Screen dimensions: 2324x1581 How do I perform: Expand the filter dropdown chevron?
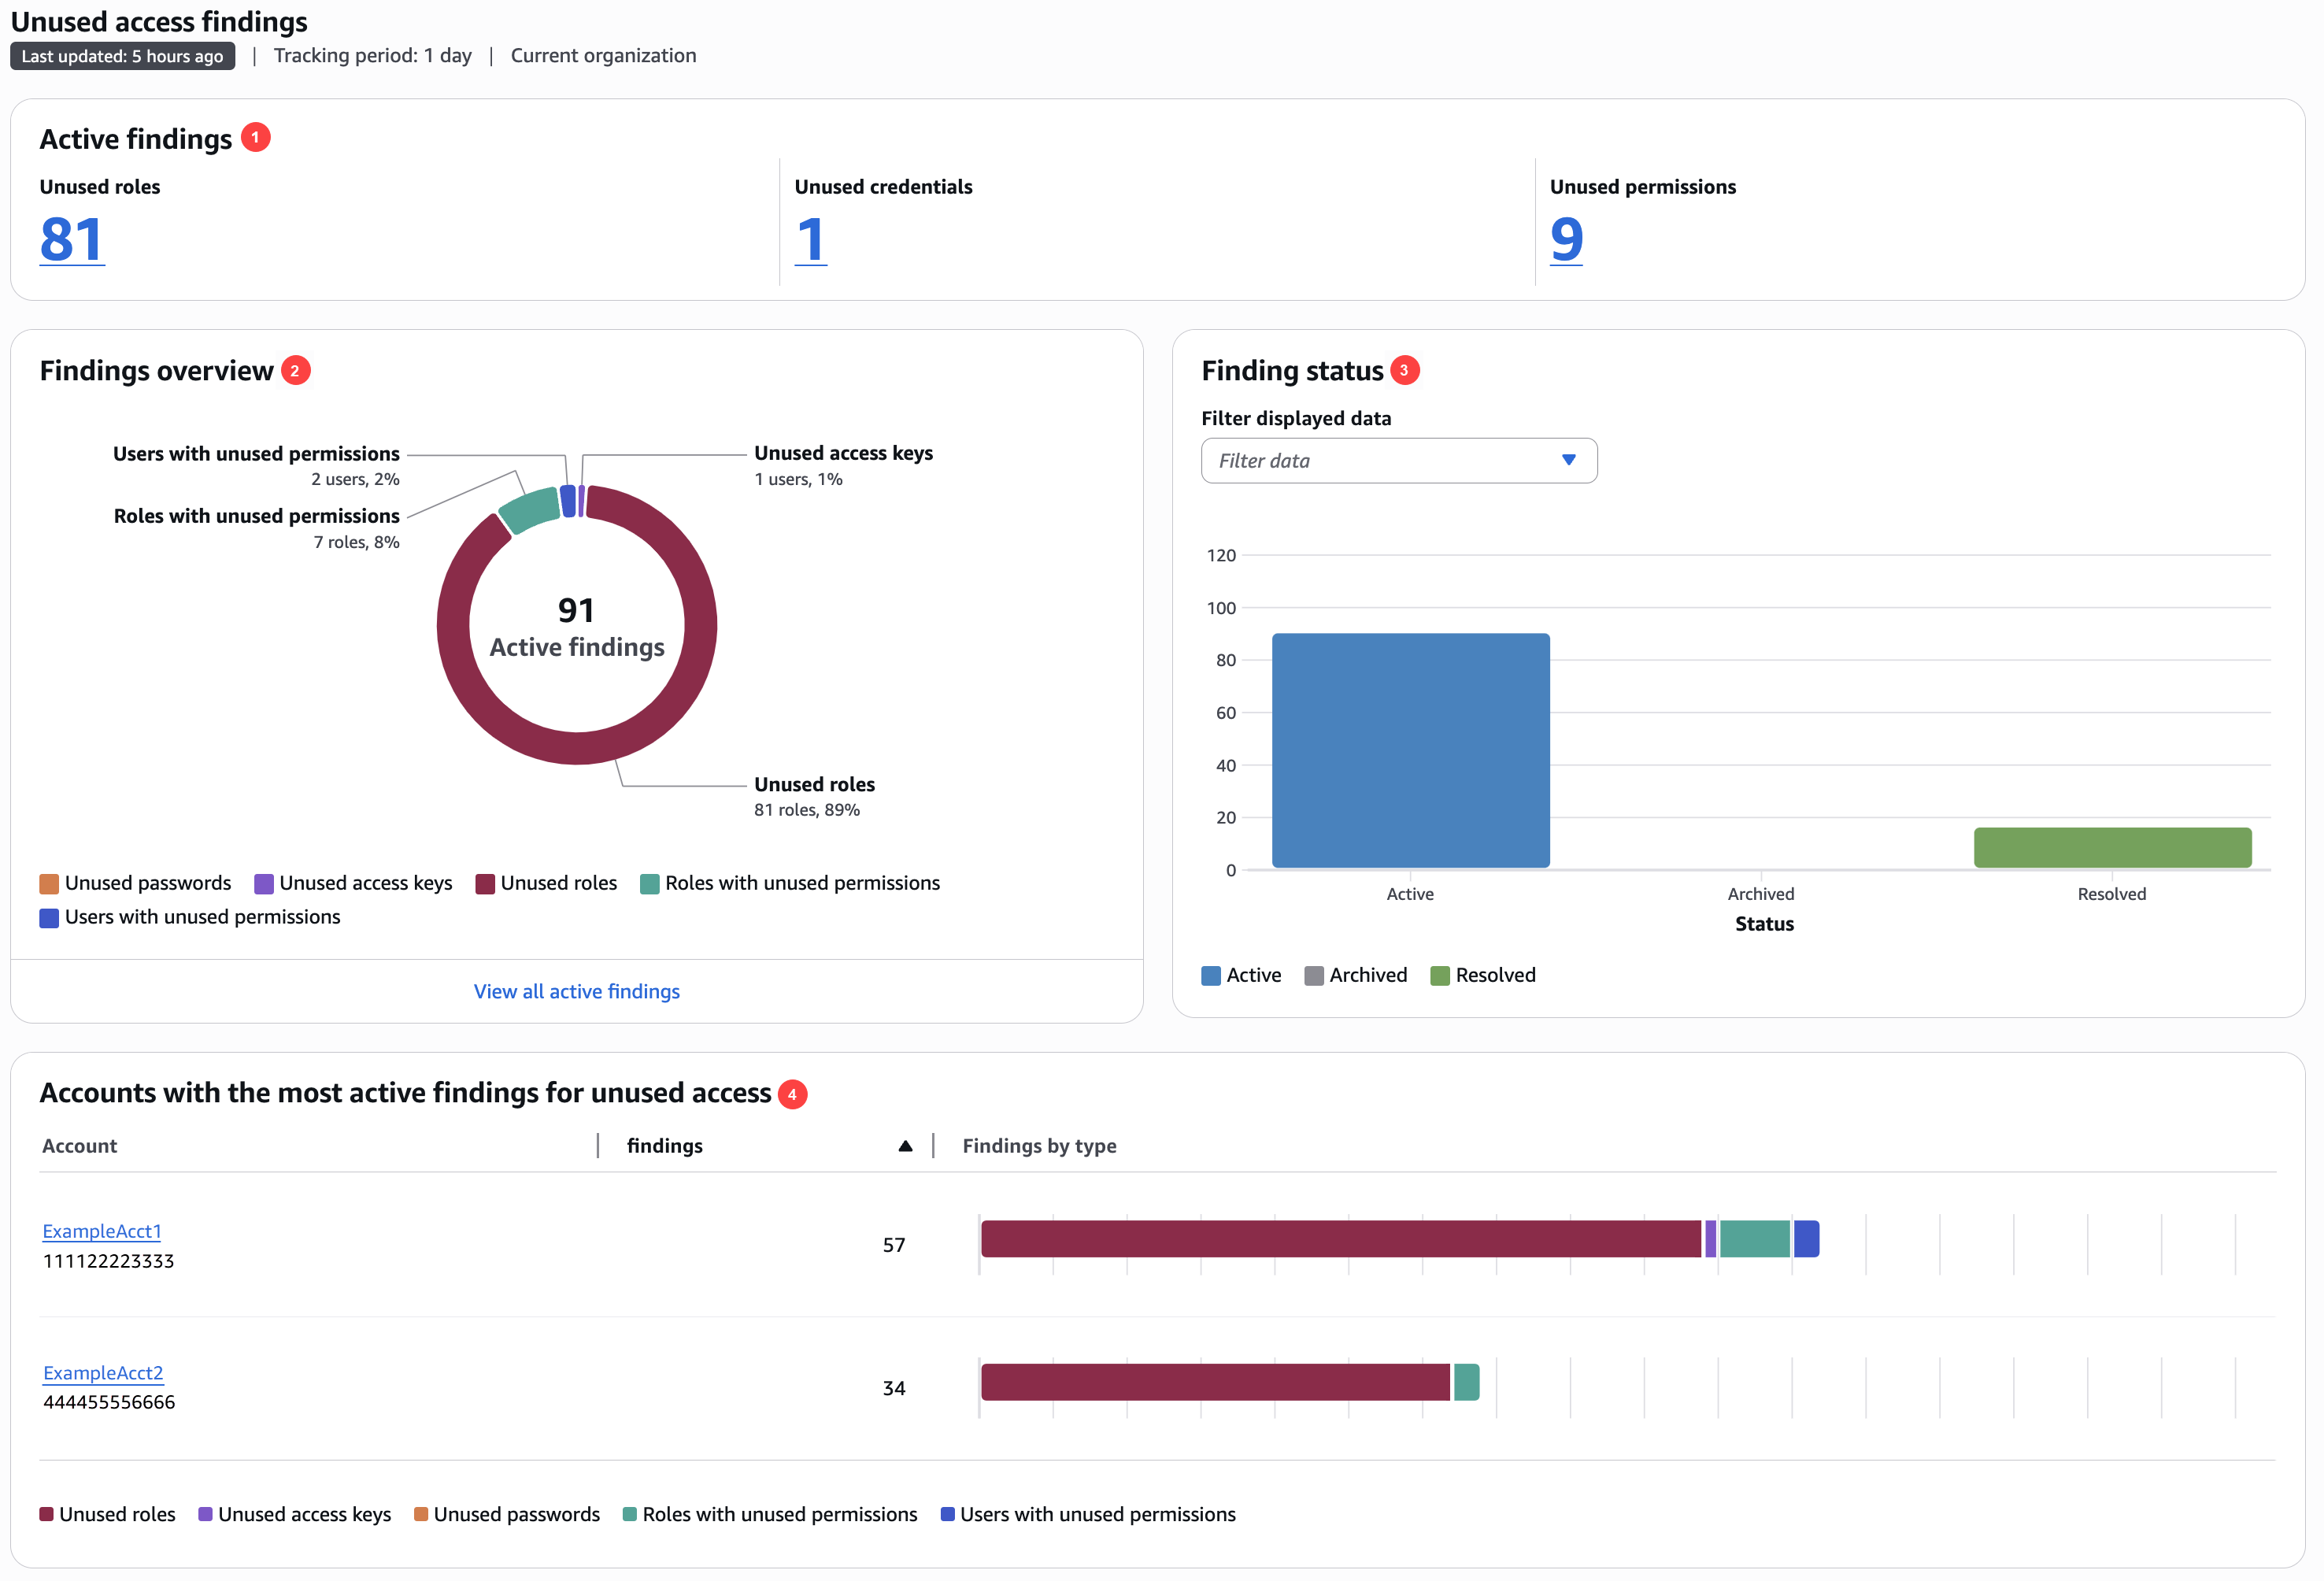click(x=1571, y=461)
